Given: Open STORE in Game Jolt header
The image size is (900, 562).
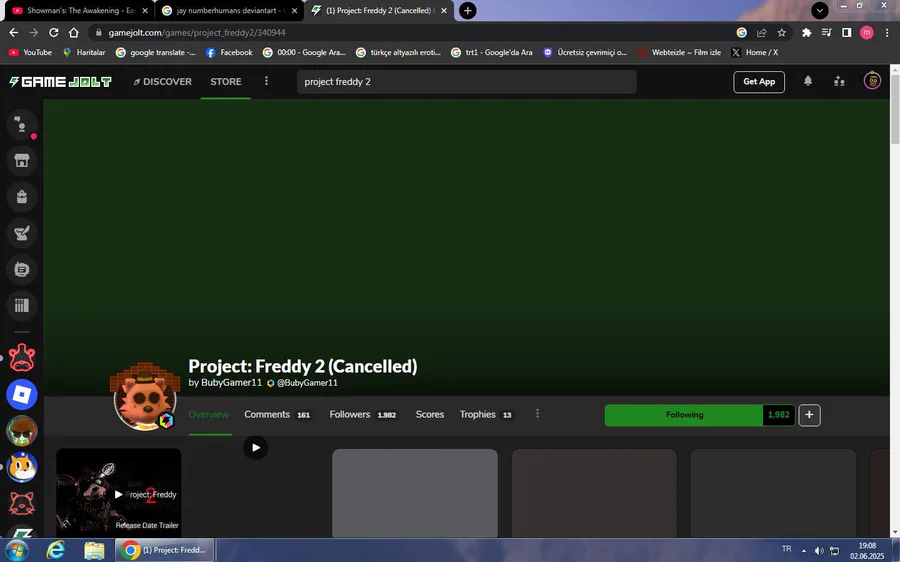Looking at the screenshot, I should click(x=226, y=82).
